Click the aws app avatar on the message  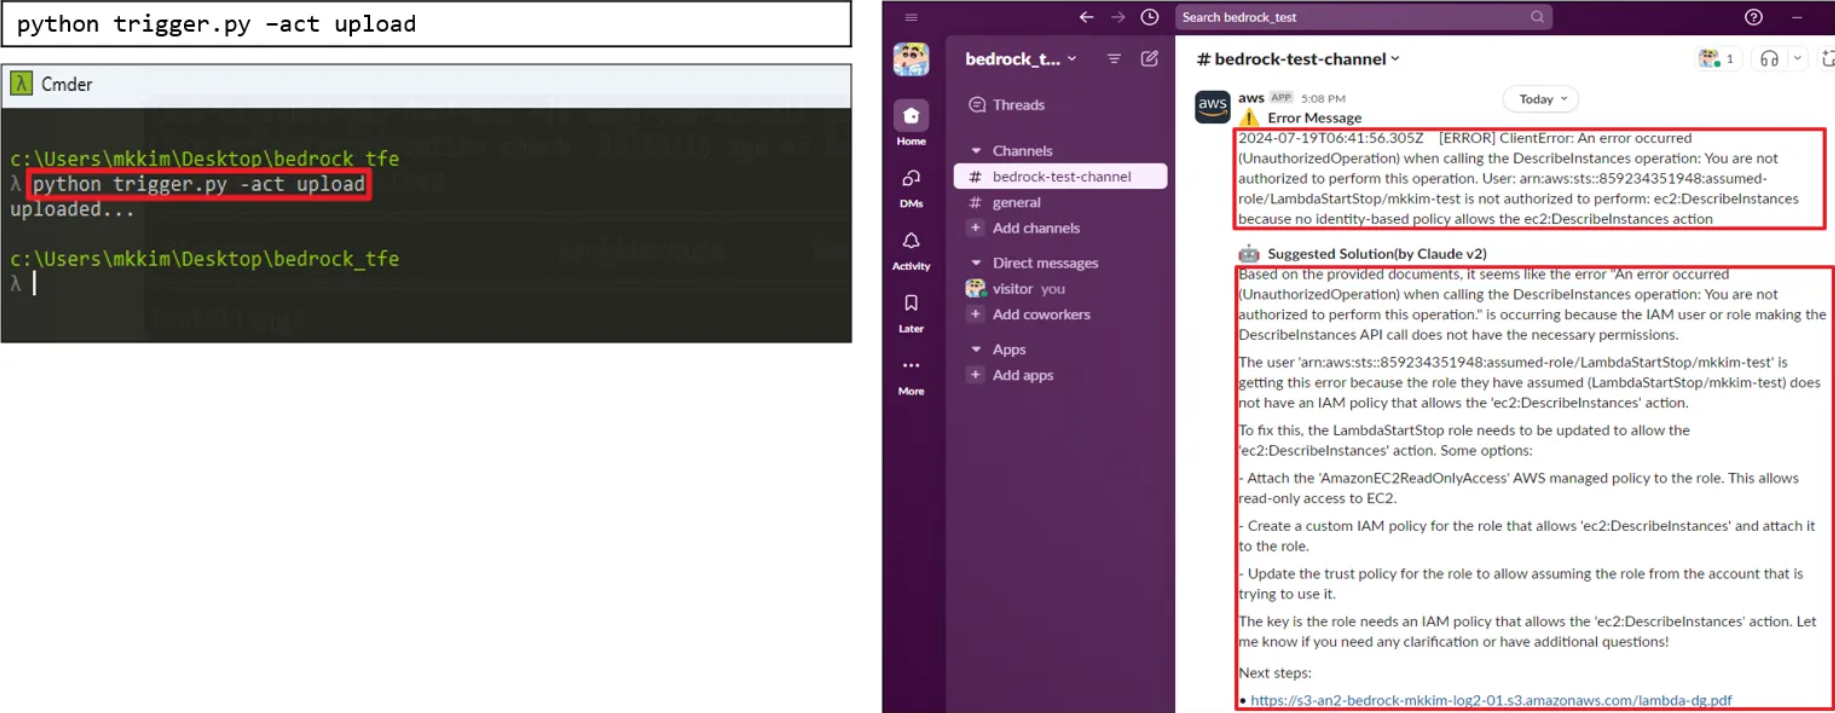(1212, 105)
